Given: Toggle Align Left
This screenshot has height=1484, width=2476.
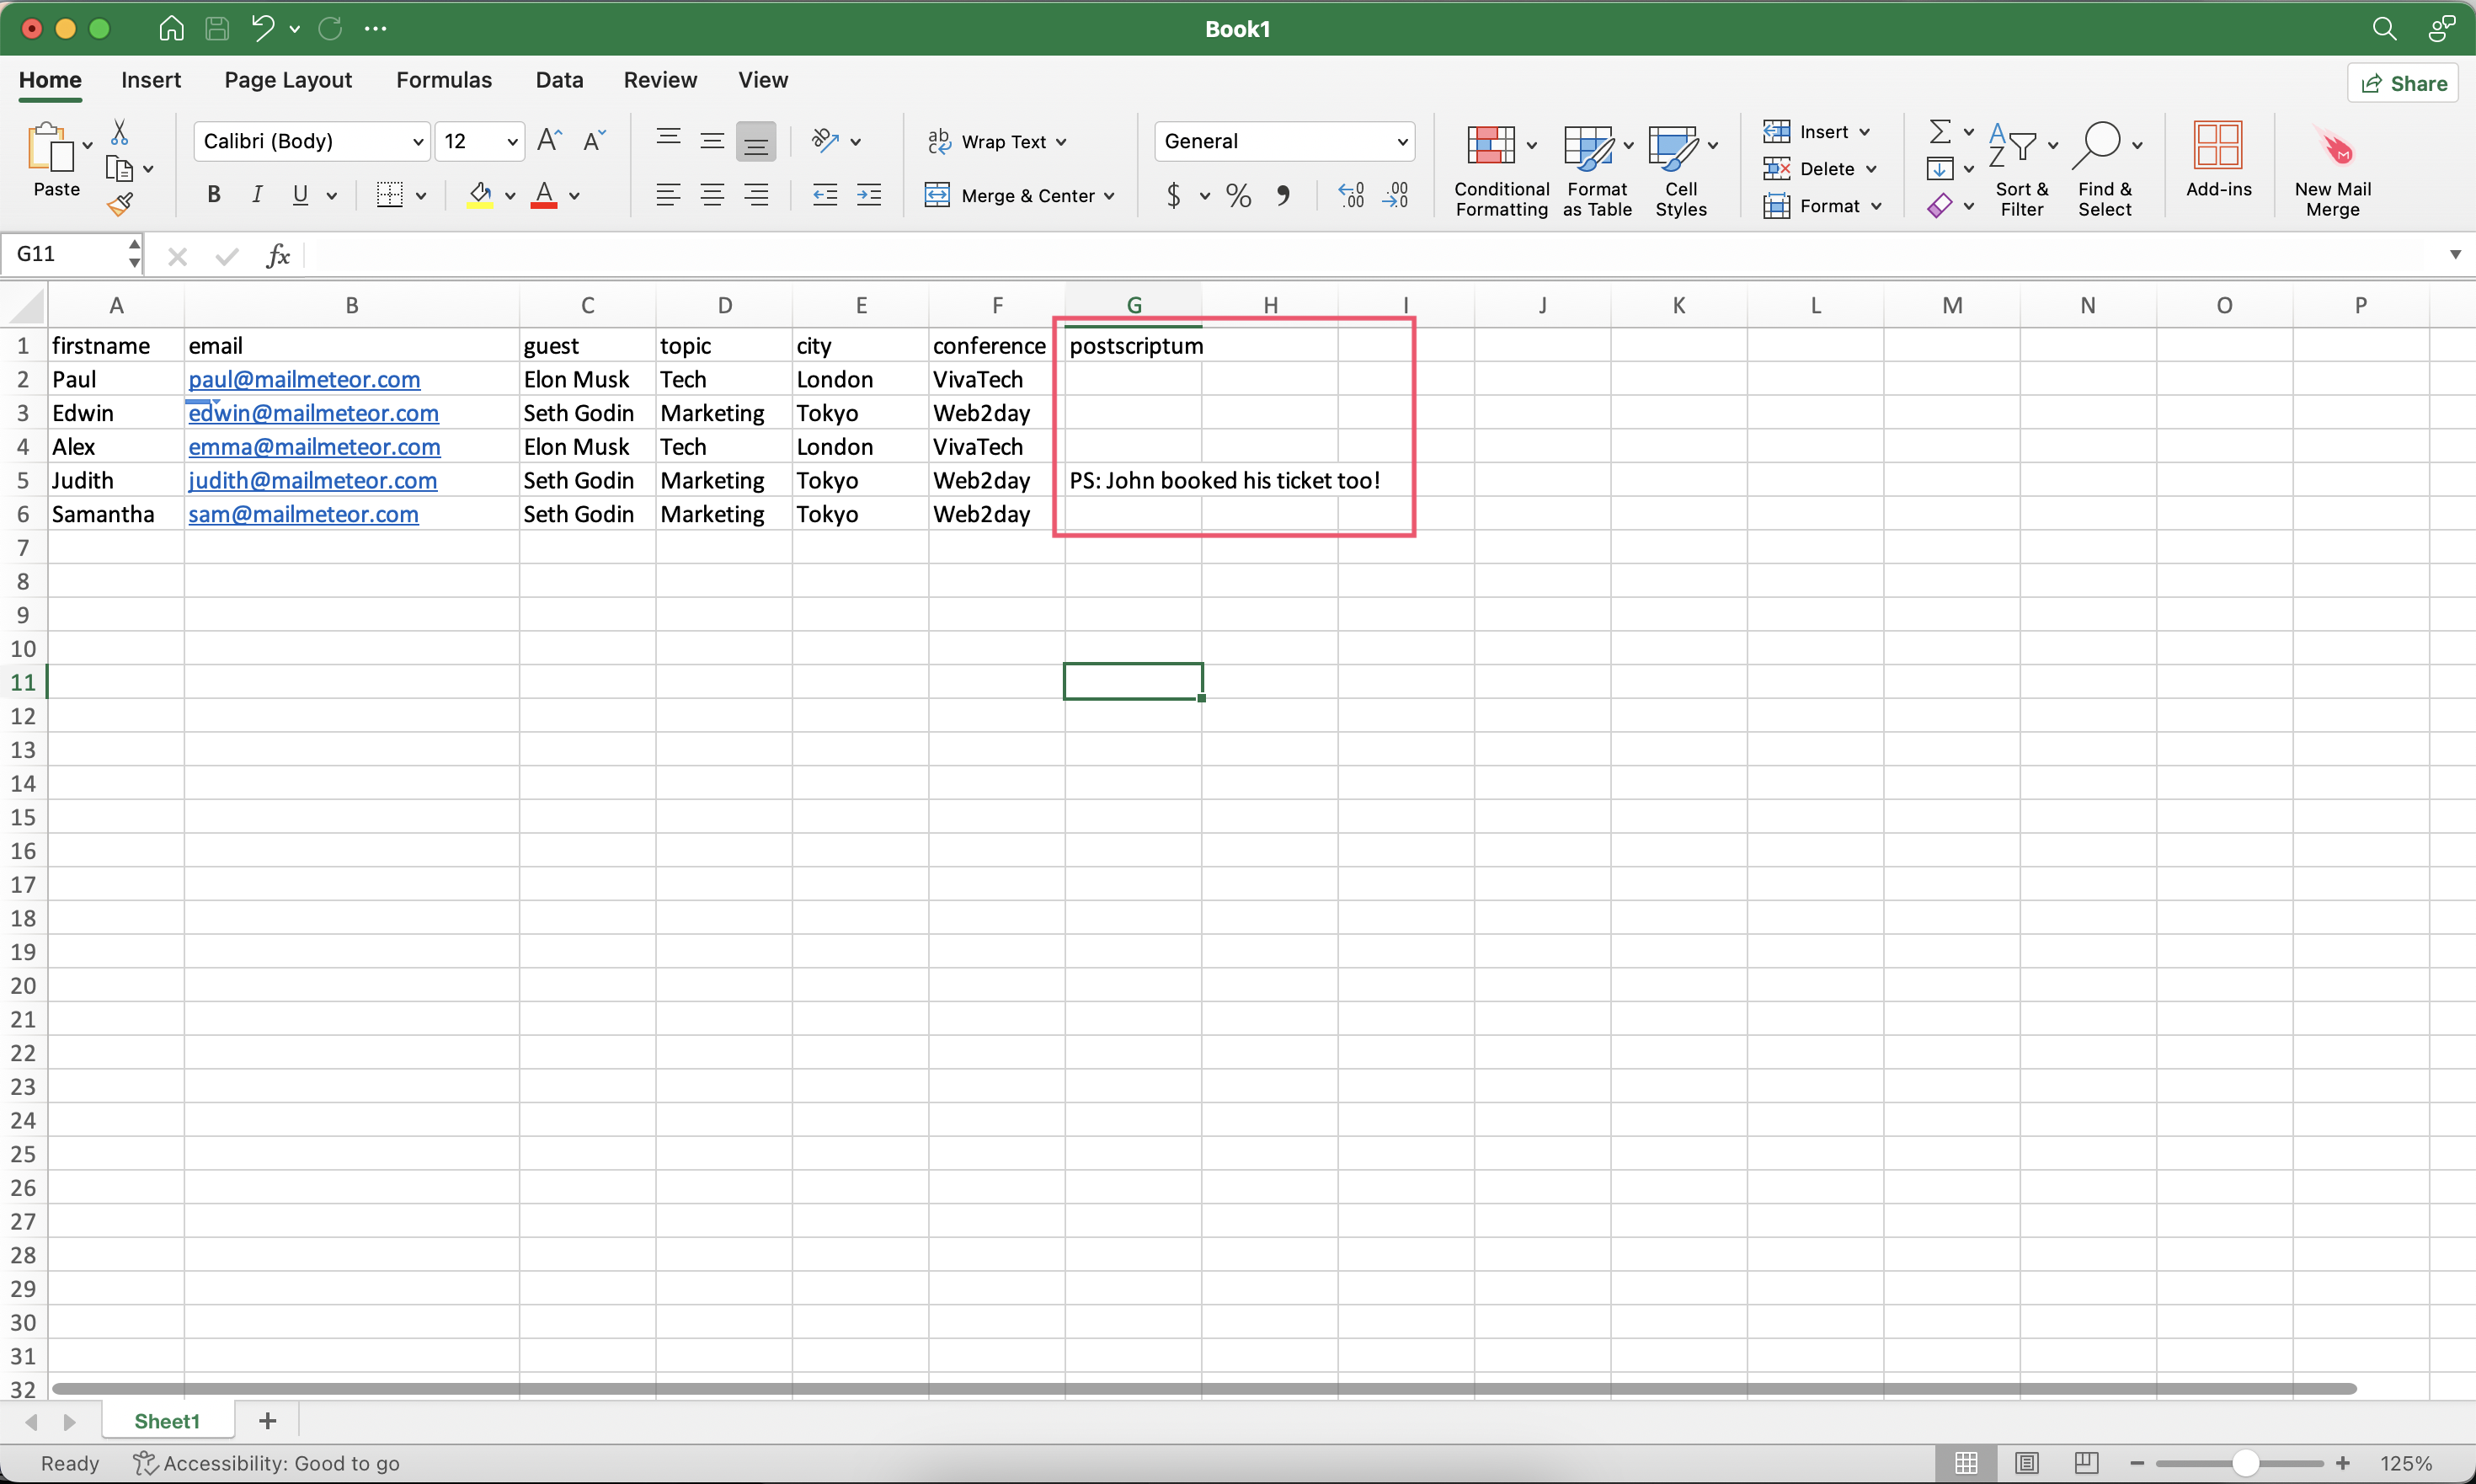Looking at the screenshot, I should 668,195.
